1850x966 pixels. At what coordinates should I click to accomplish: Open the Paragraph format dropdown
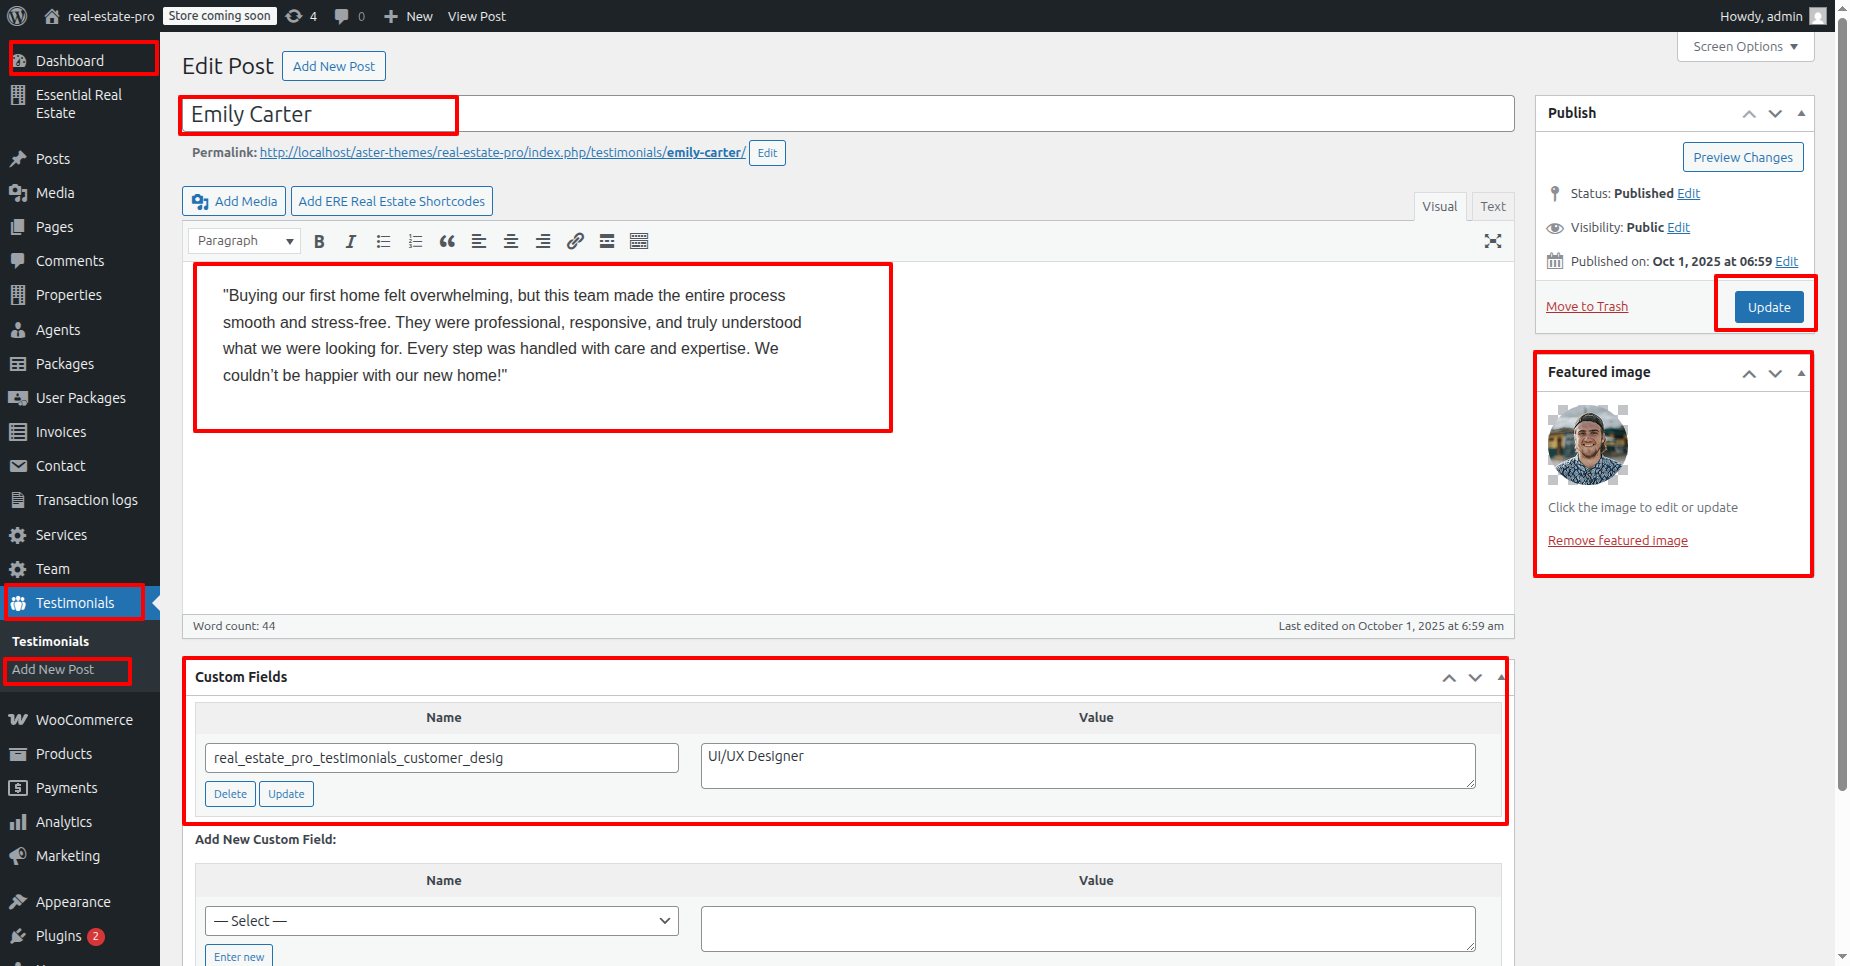click(244, 241)
